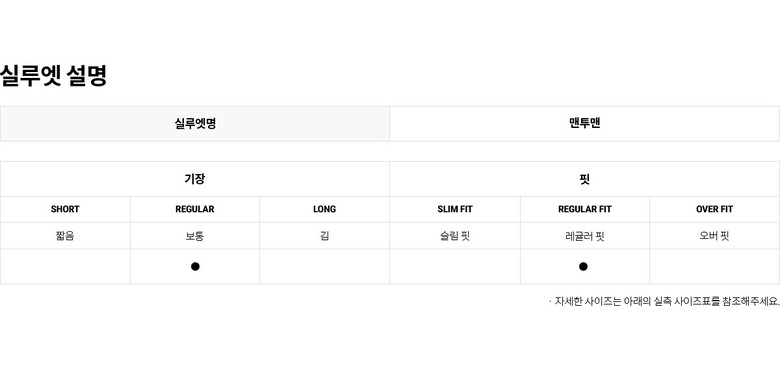
Task: Click the 기장 section header
Action: tap(195, 179)
